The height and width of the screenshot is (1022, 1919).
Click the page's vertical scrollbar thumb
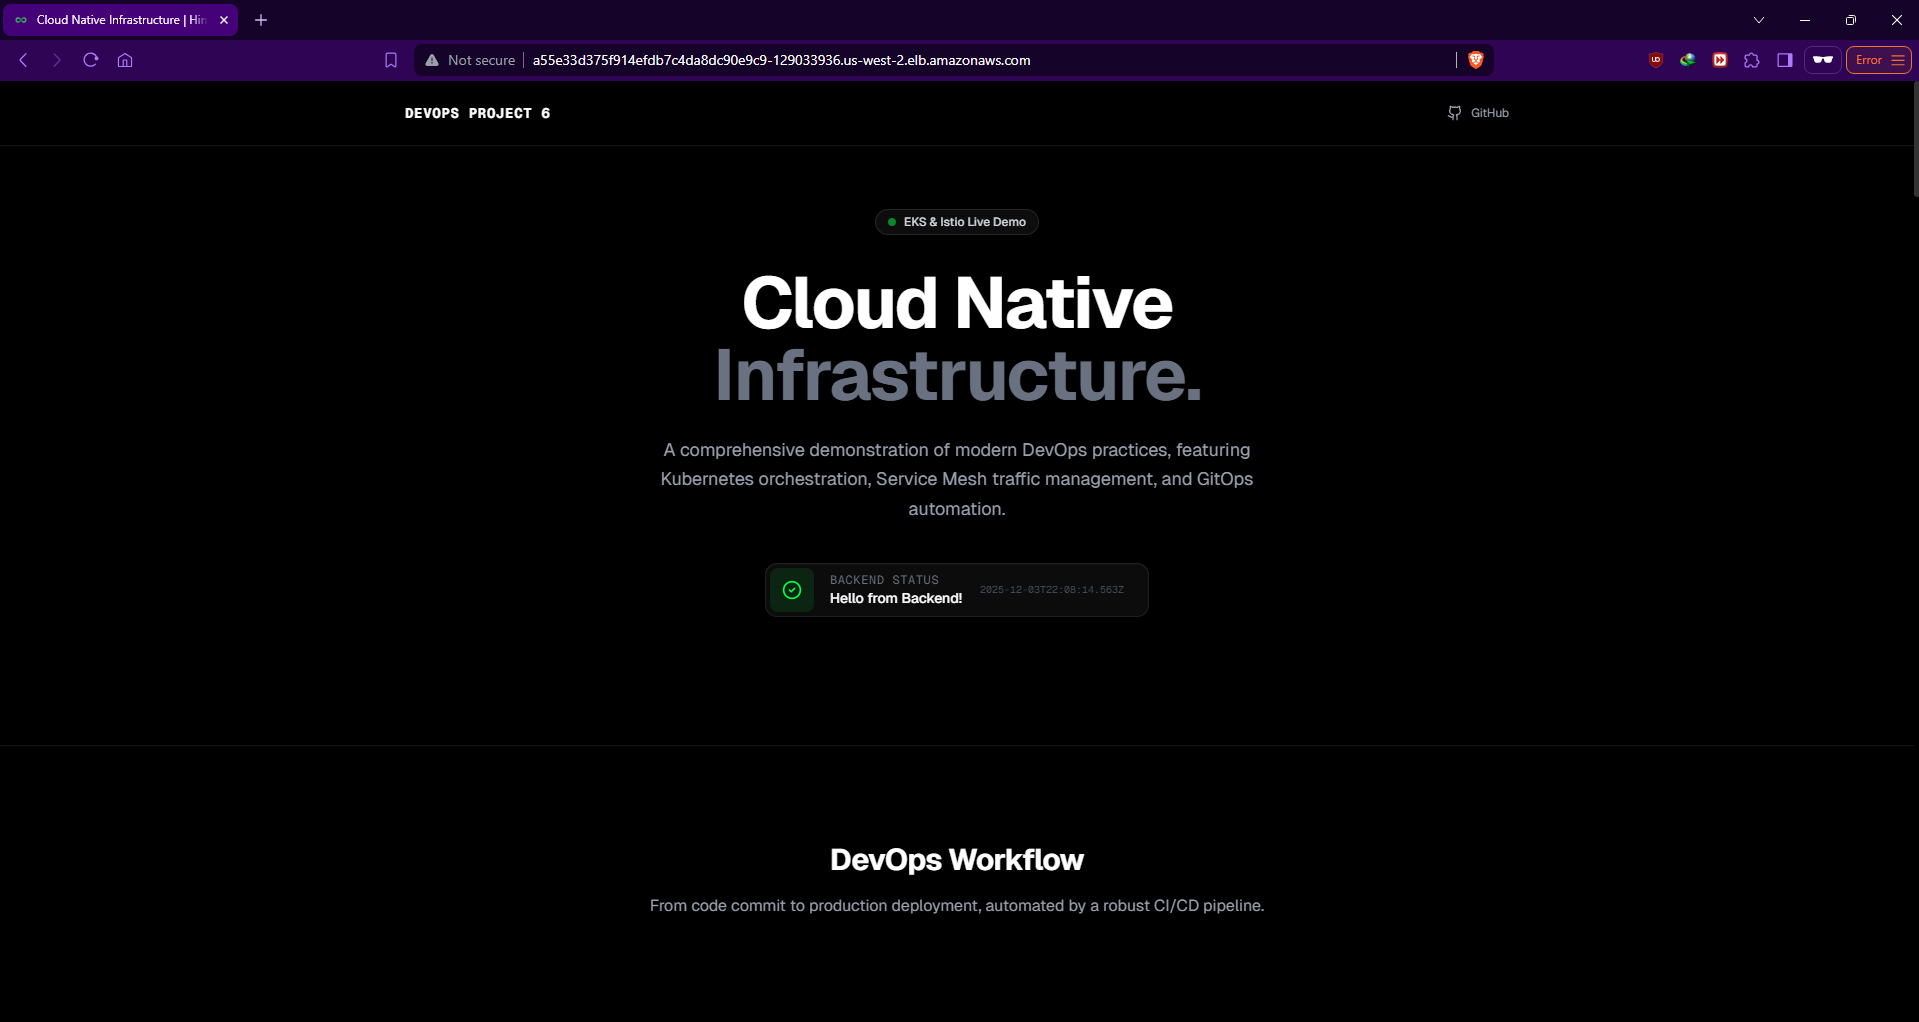coord(1915,140)
